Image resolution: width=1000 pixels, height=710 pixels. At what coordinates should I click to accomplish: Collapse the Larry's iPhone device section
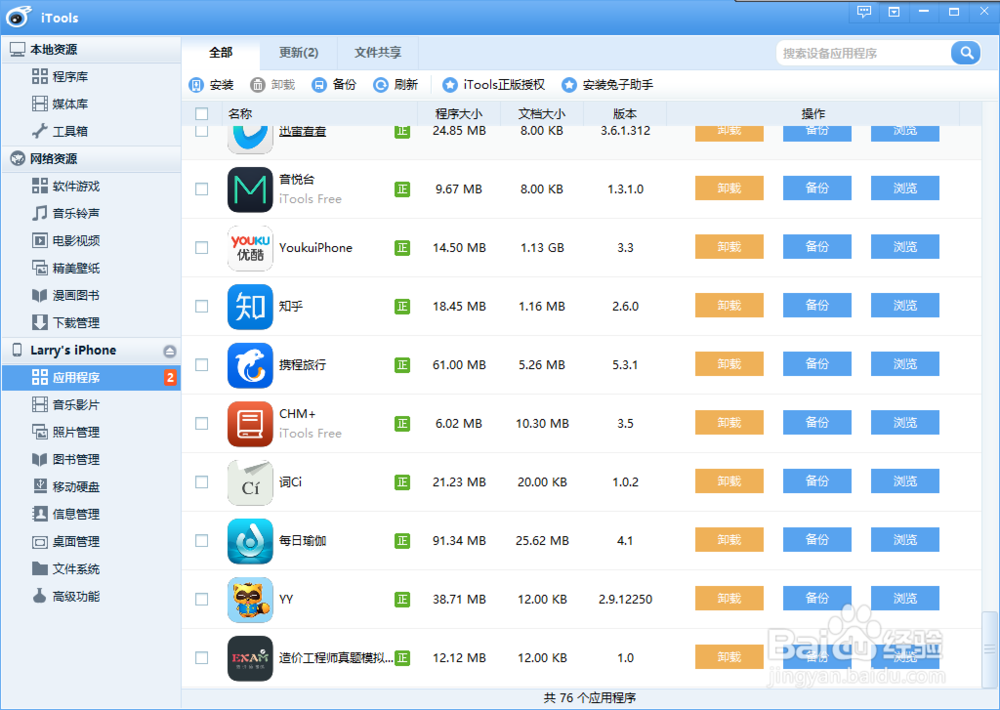pyautogui.click(x=91, y=350)
